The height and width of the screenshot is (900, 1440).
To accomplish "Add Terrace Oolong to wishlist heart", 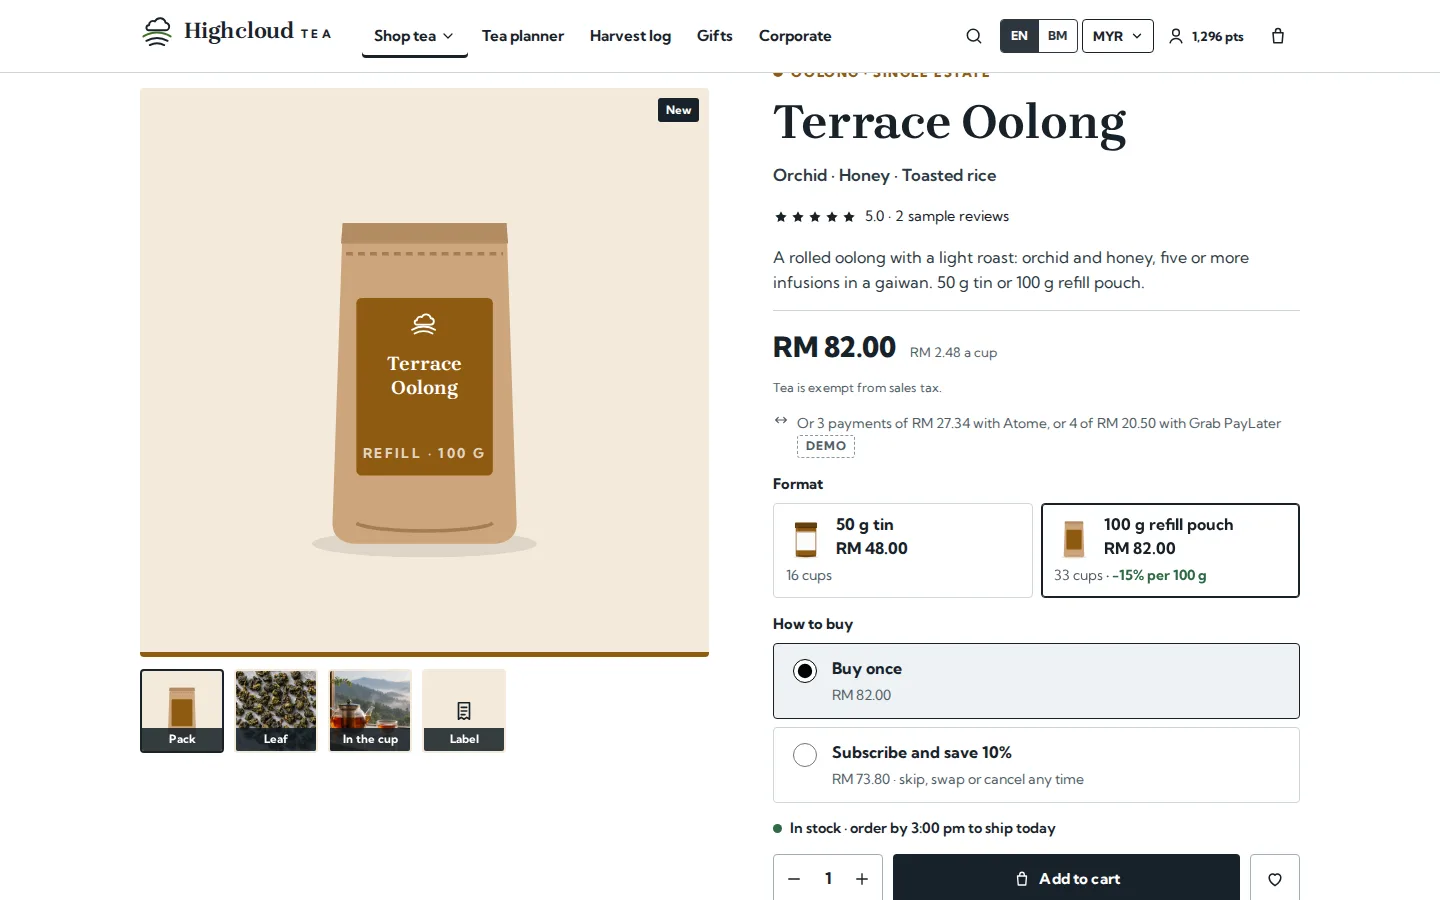I will tap(1274, 879).
